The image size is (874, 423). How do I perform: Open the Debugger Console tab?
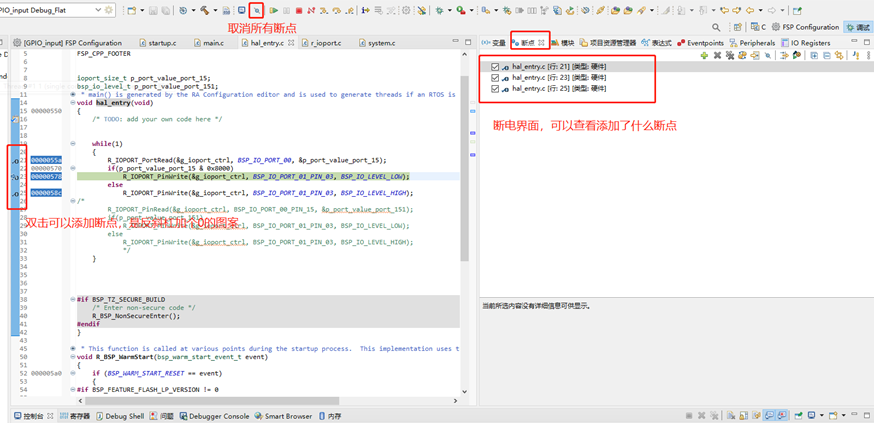[x=215, y=416]
